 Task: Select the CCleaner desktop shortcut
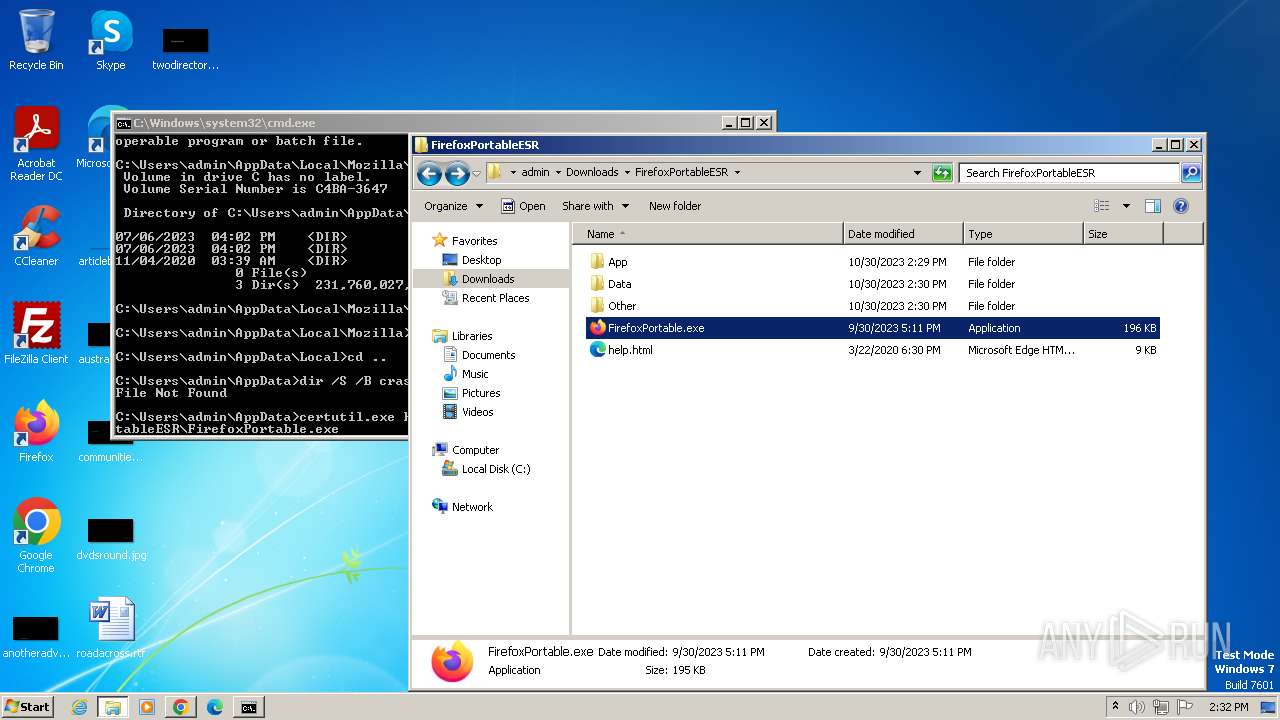36,236
